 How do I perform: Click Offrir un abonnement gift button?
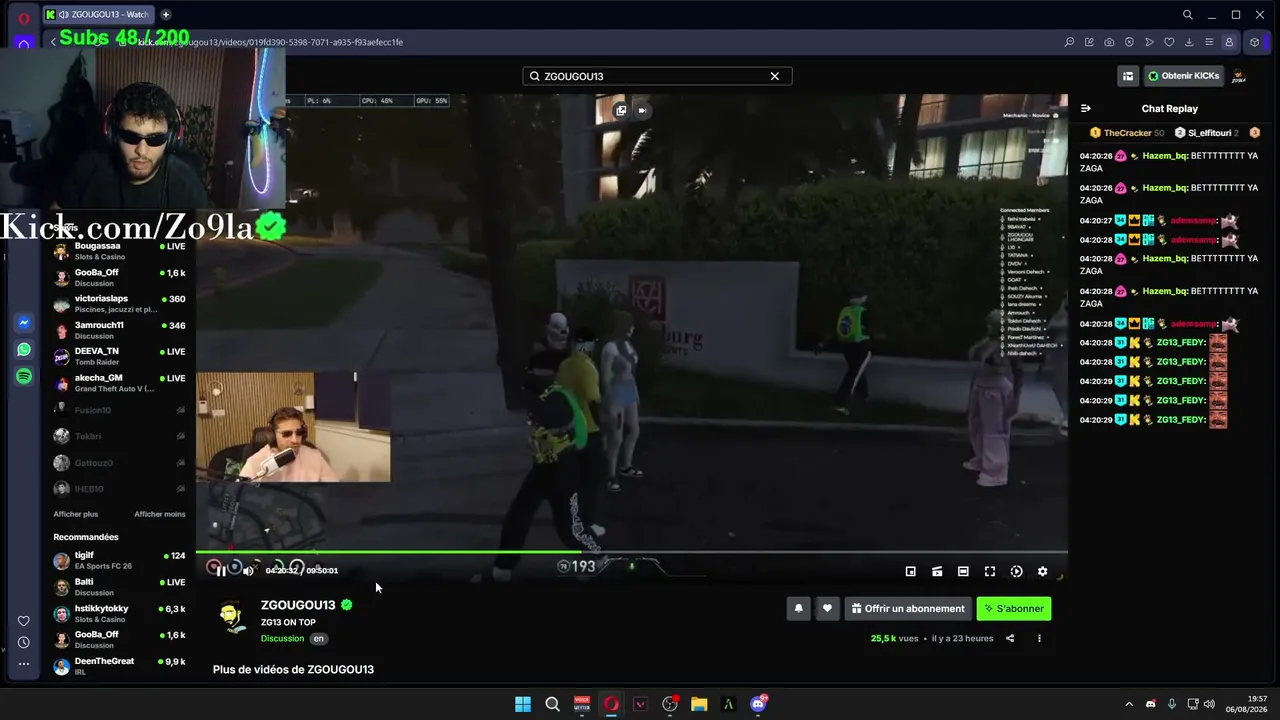[908, 608]
